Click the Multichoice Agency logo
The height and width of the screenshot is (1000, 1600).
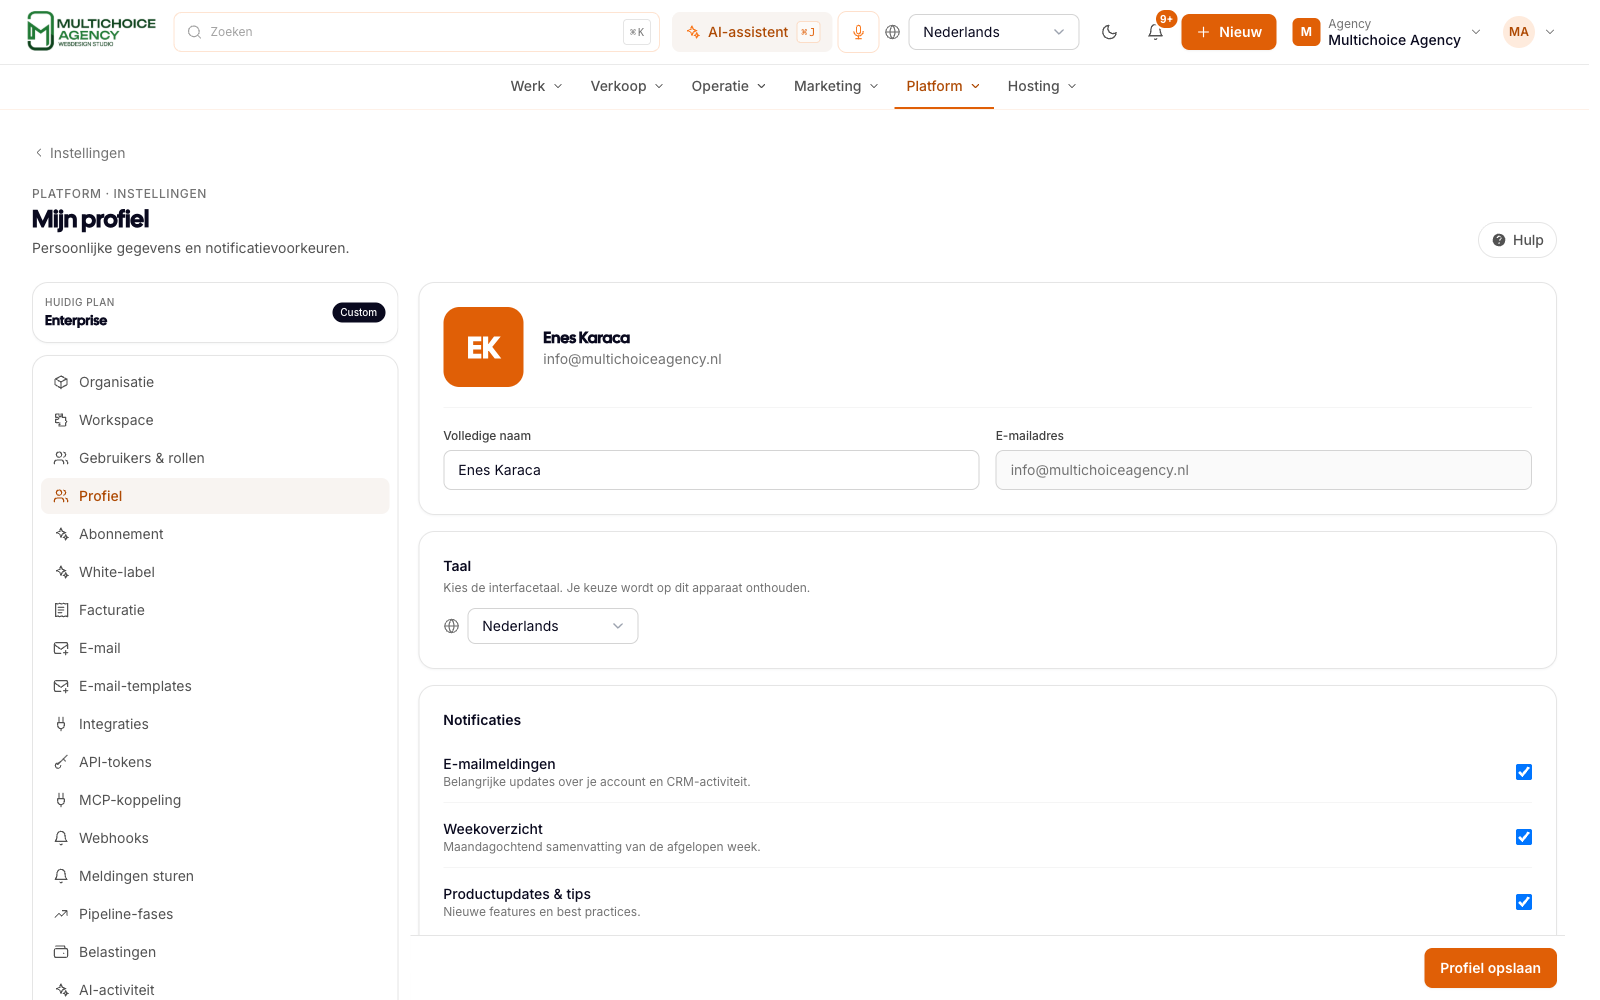click(x=91, y=31)
